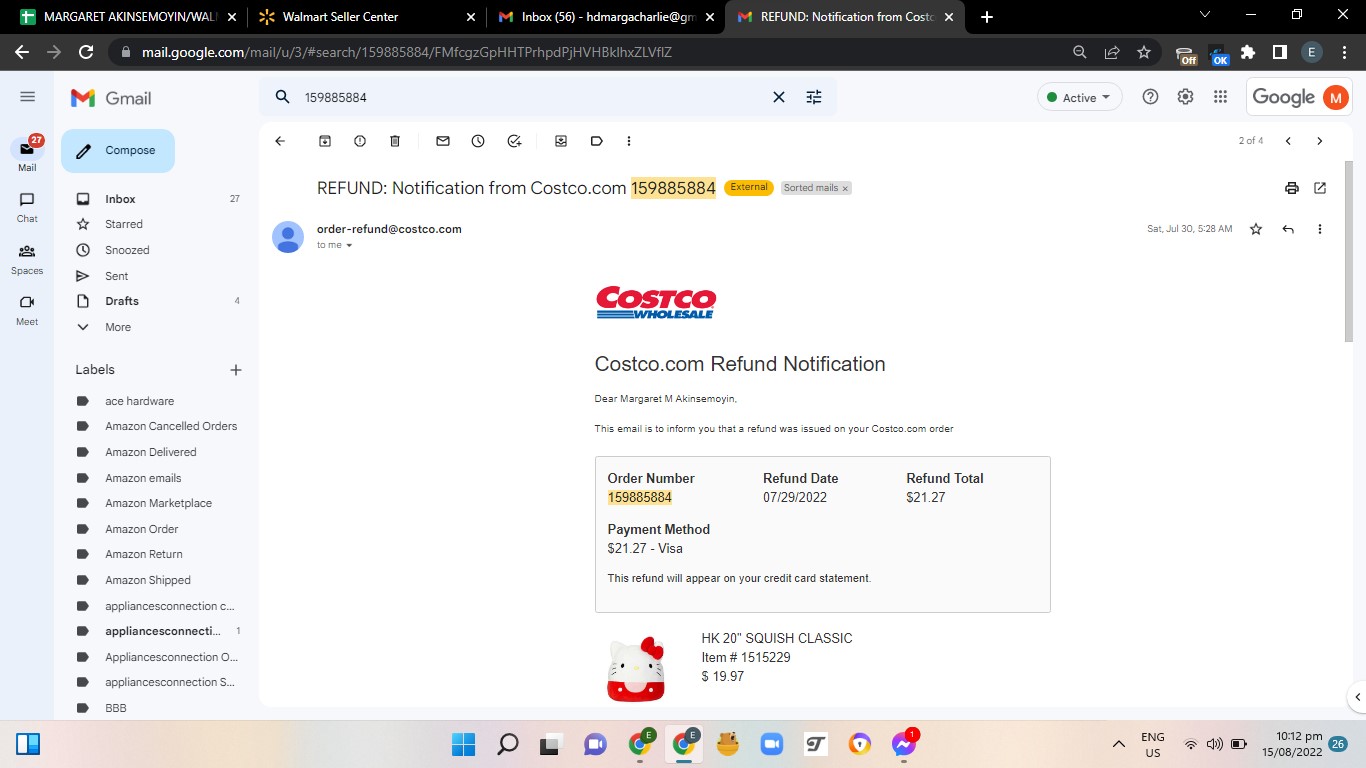The height and width of the screenshot is (768, 1366).
Task: Open a new browser tab
Action: click(987, 17)
